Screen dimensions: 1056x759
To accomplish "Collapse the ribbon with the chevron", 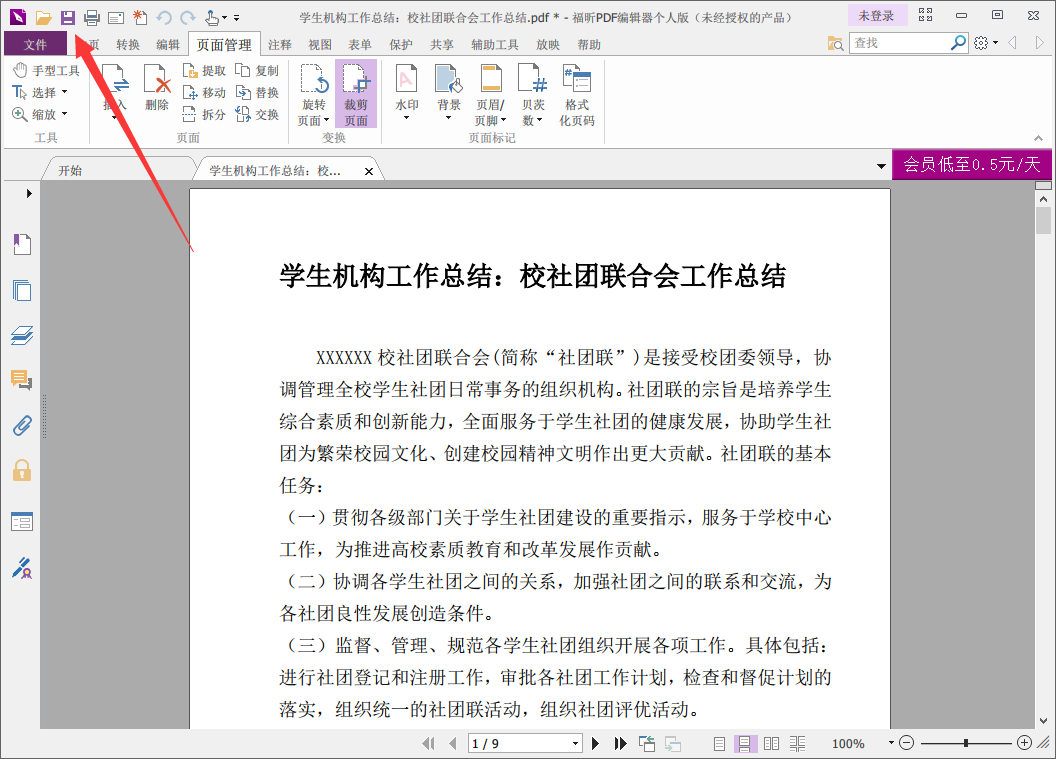I will tap(1038, 138).
